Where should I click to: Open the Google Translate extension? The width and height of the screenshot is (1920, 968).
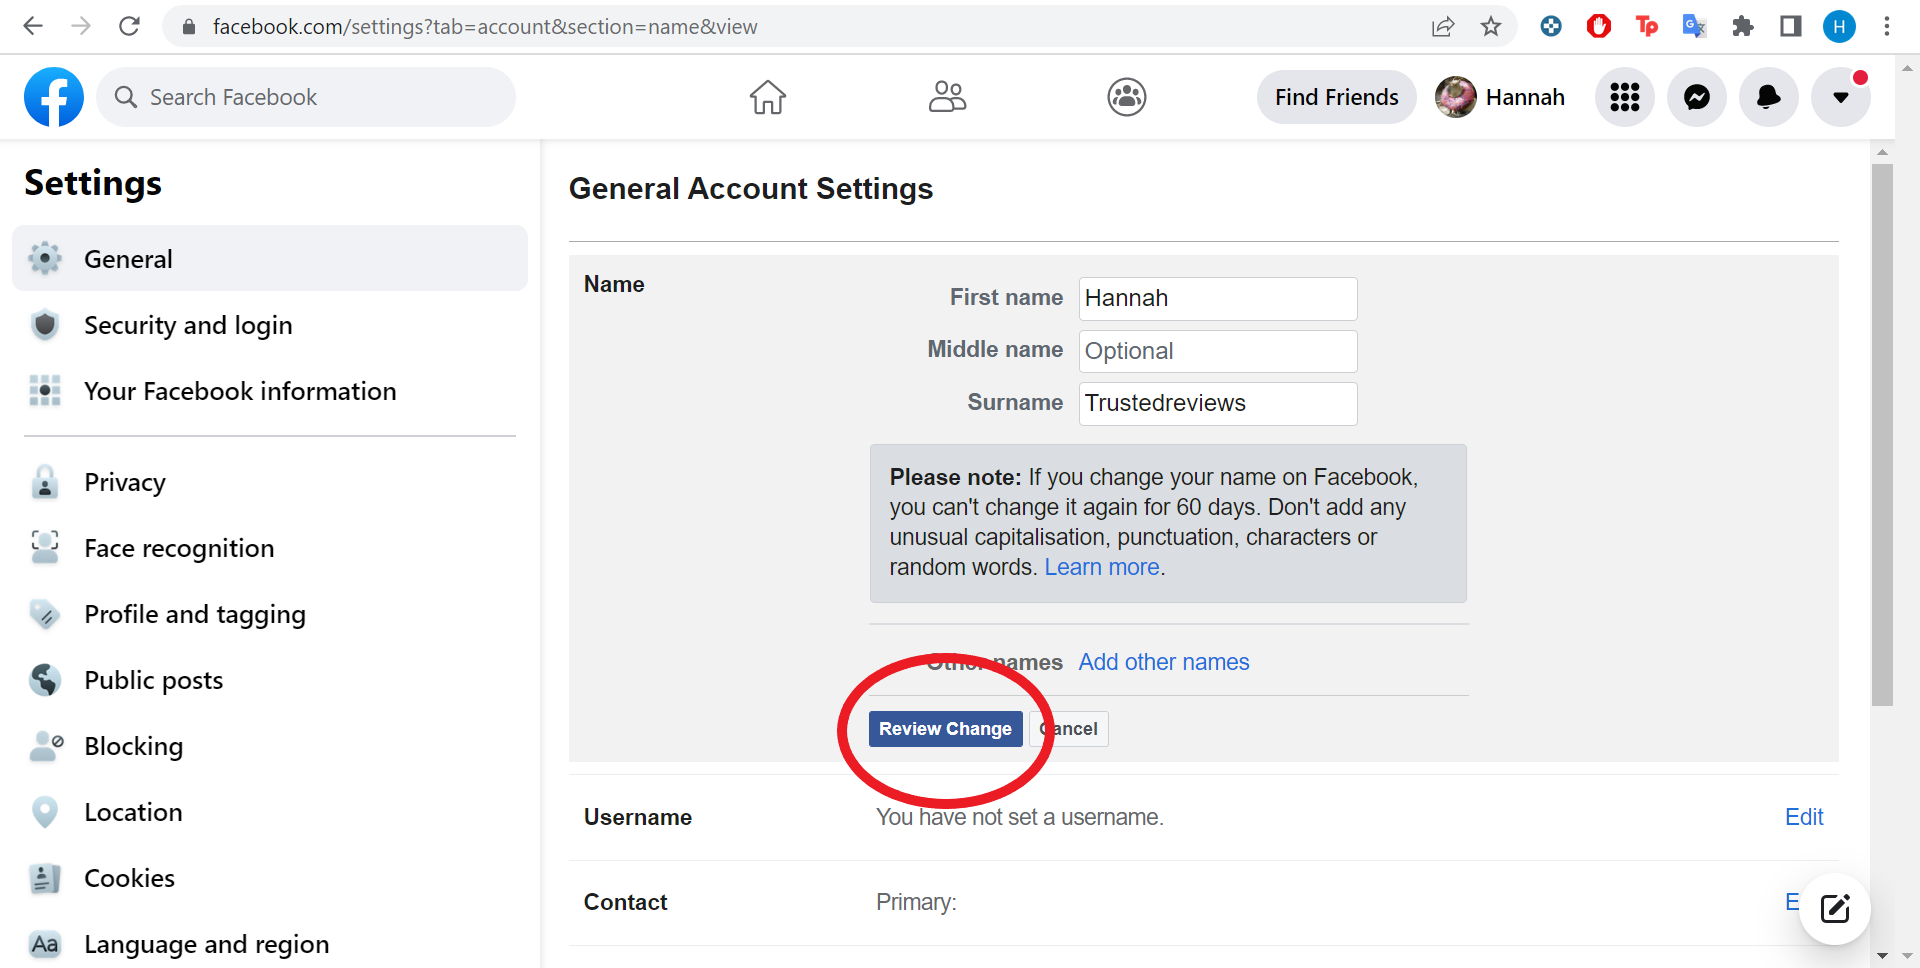pos(1694,27)
